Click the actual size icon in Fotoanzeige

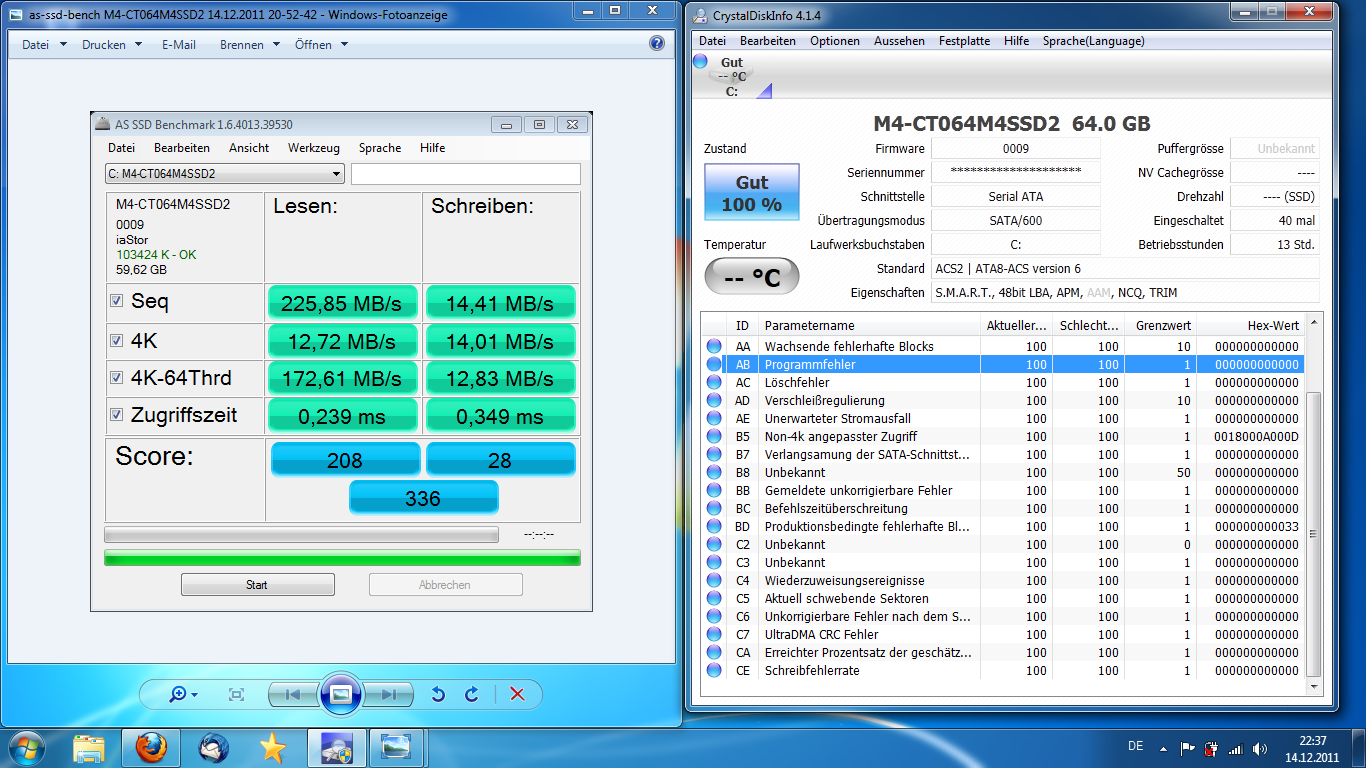[236, 694]
